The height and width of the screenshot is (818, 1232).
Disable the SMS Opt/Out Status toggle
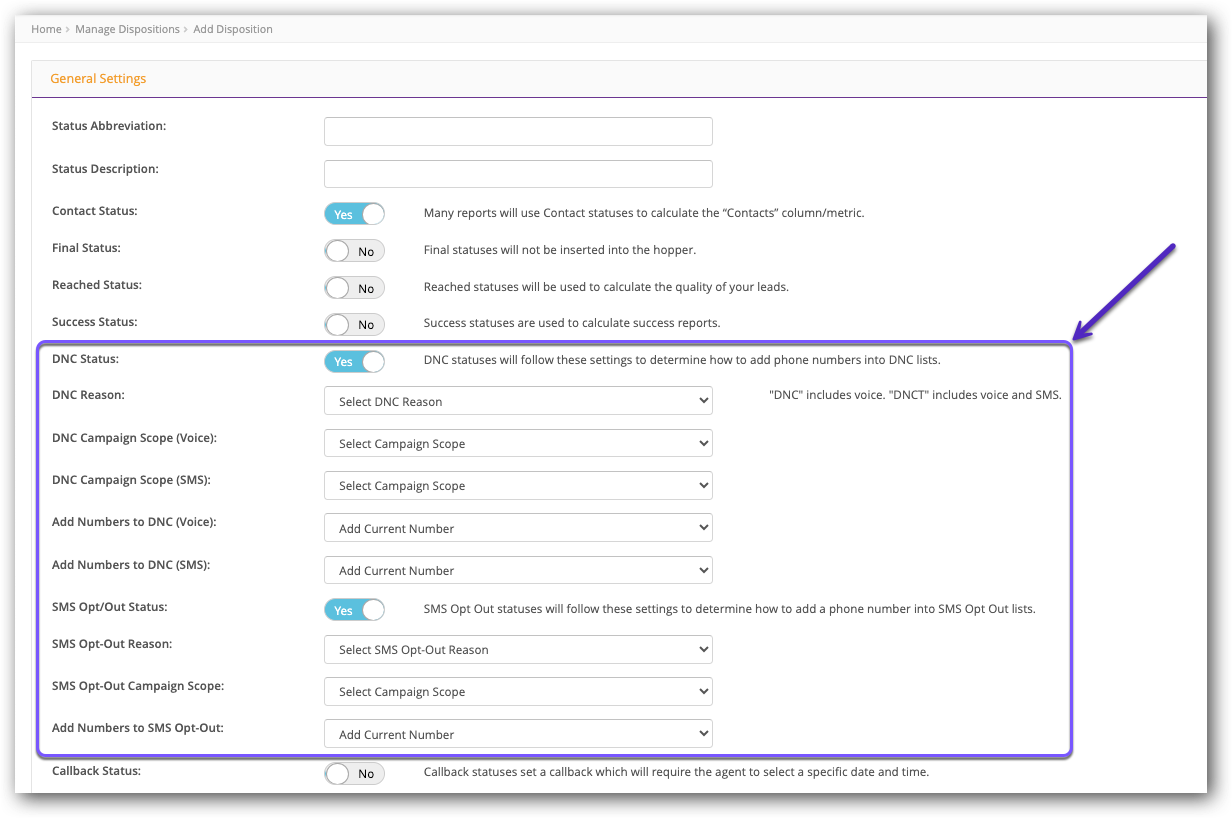(x=354, y=609)
